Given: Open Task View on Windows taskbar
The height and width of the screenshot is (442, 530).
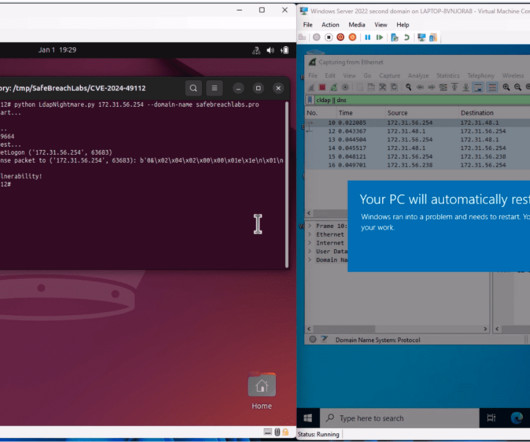Looking at the screenshot, I should coord(491,418).
